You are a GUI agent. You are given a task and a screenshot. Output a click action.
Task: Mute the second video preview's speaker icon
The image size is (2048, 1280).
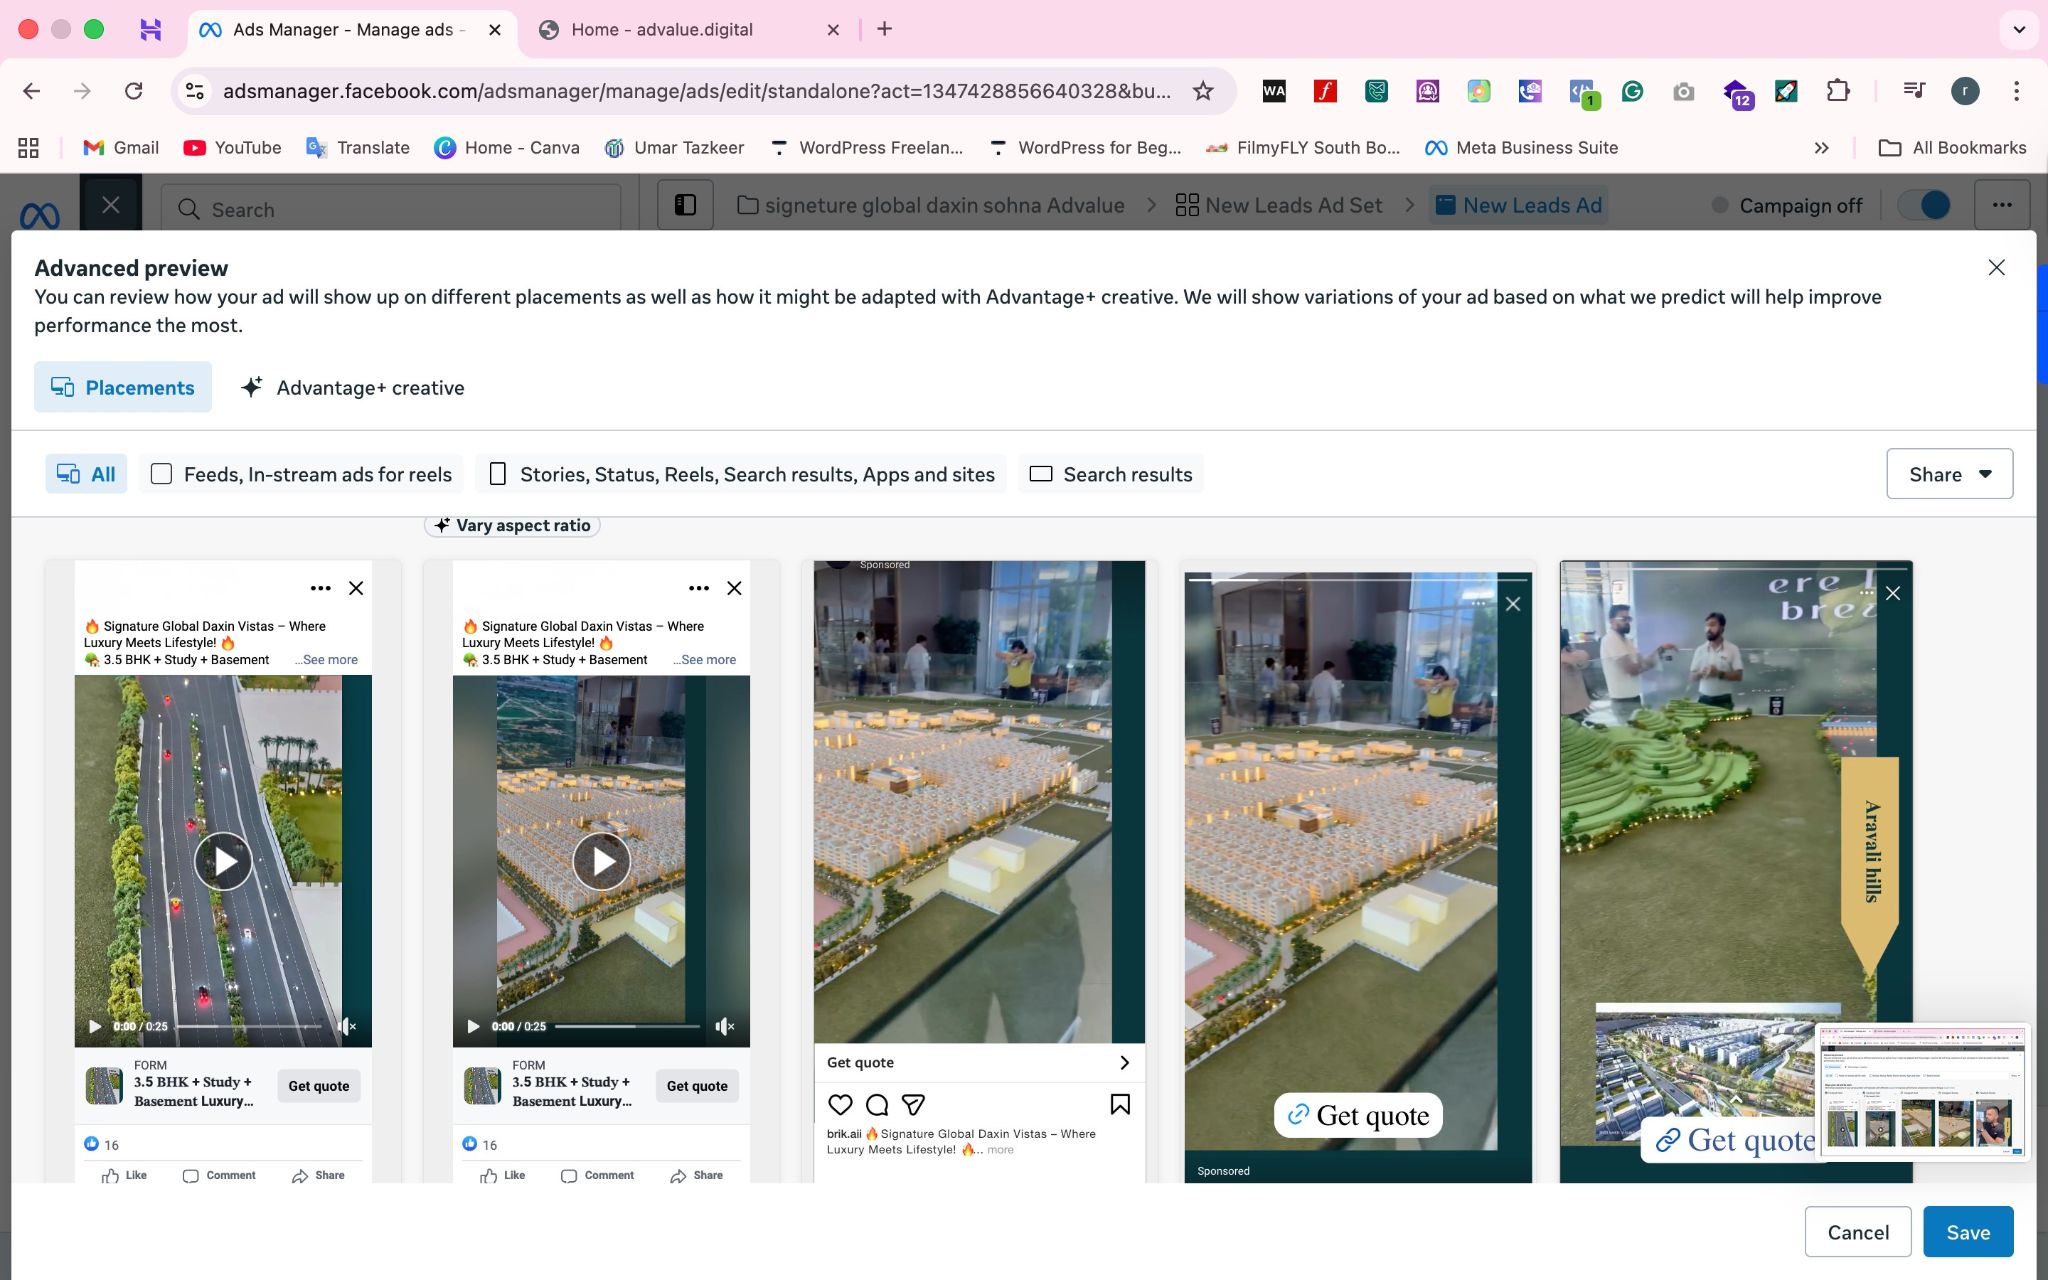click(x=725, y=1026)
